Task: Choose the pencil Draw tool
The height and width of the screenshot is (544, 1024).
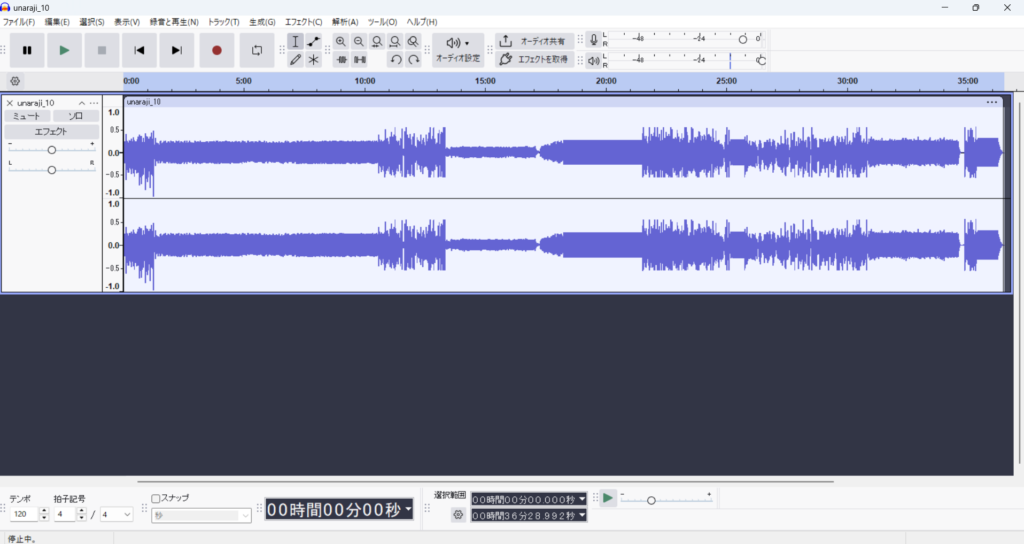Action: click(296, 60)
